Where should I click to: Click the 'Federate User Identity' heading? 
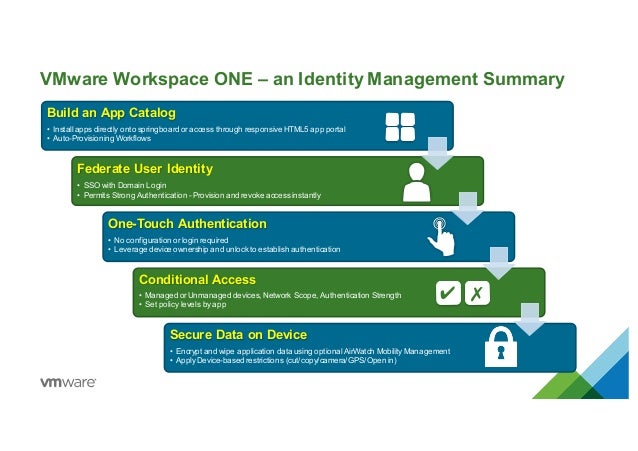click(x=145, y=169)
